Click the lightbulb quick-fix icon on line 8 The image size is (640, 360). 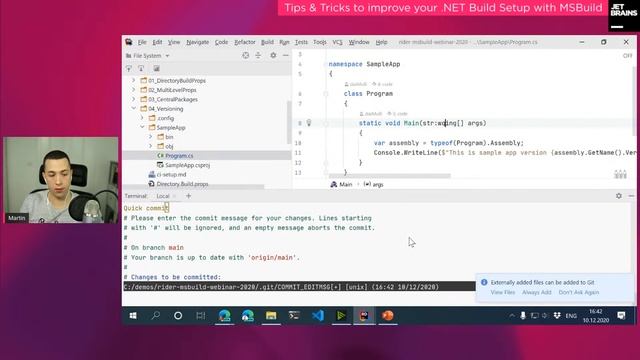point(309,122)
